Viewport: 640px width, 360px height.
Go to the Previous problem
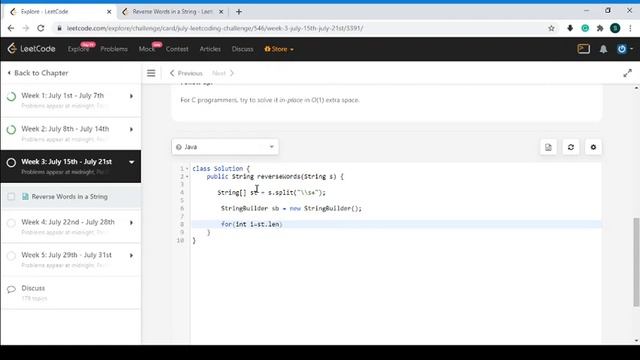coord(186,73)
